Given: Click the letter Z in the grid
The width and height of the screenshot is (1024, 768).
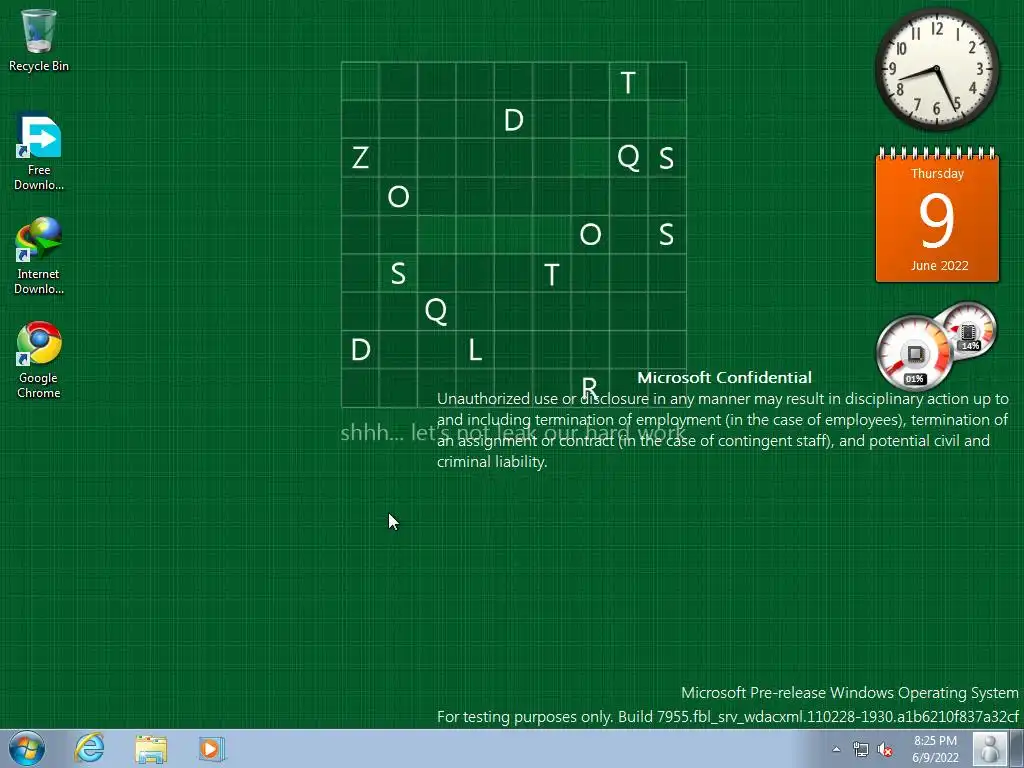Looking at the screenshot, I should point(360,158).
